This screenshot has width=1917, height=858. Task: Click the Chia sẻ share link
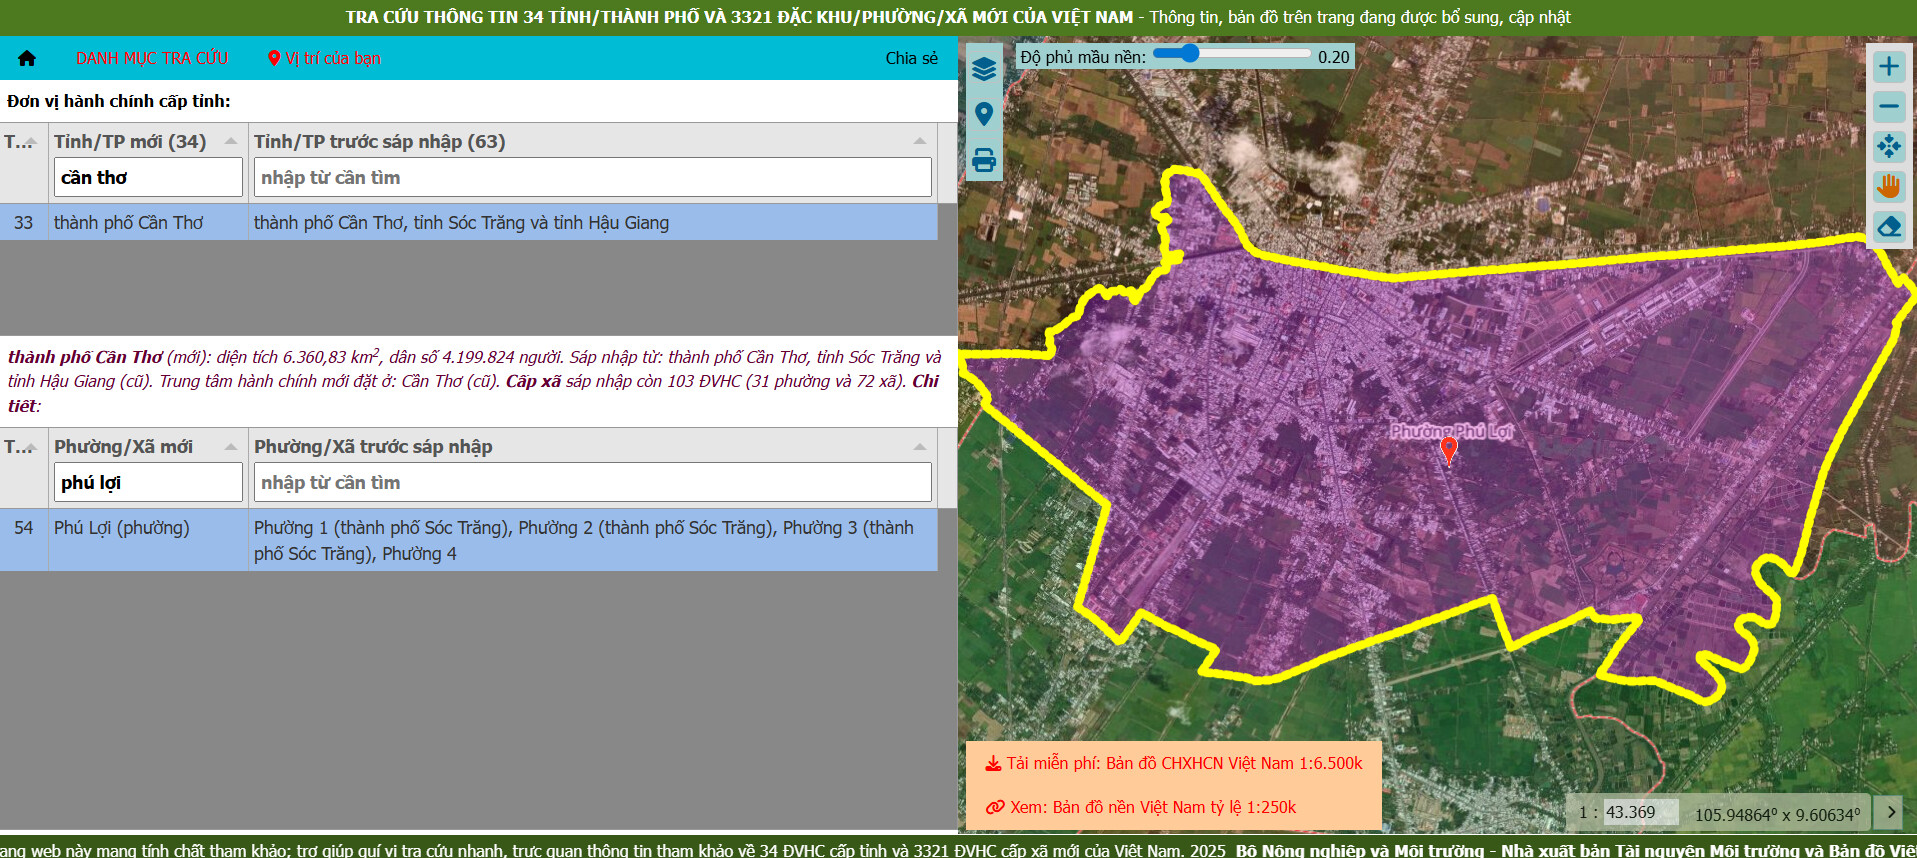[911, 58]
